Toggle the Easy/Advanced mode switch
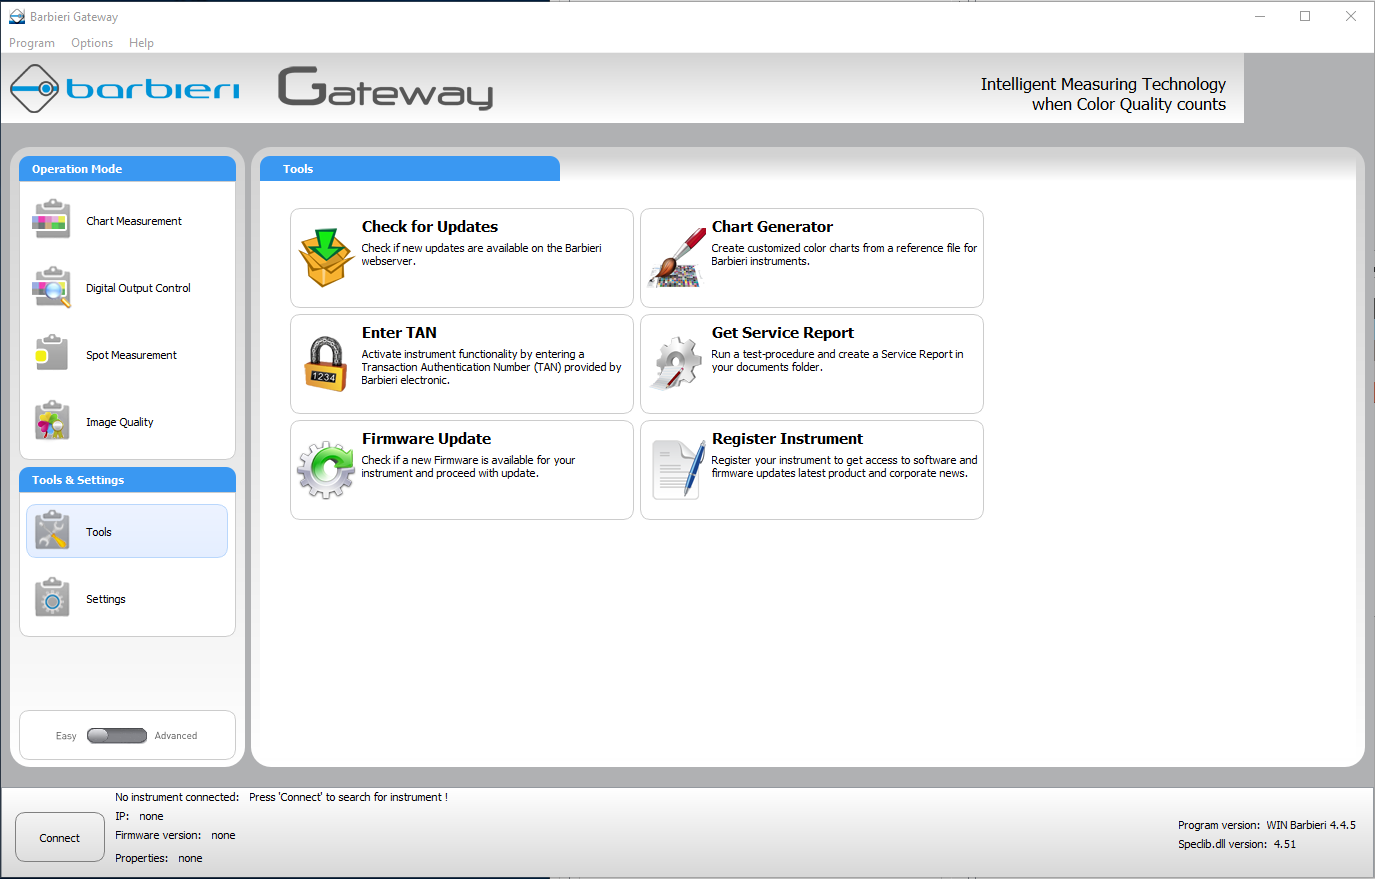The image size is (1375, 879). coord(117,736)
